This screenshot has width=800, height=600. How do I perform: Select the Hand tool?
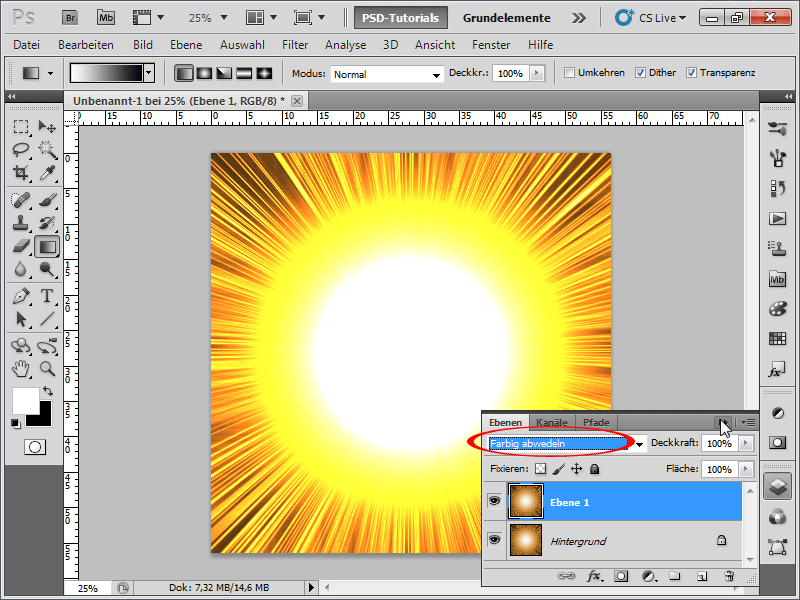click(x=21, y=369)
